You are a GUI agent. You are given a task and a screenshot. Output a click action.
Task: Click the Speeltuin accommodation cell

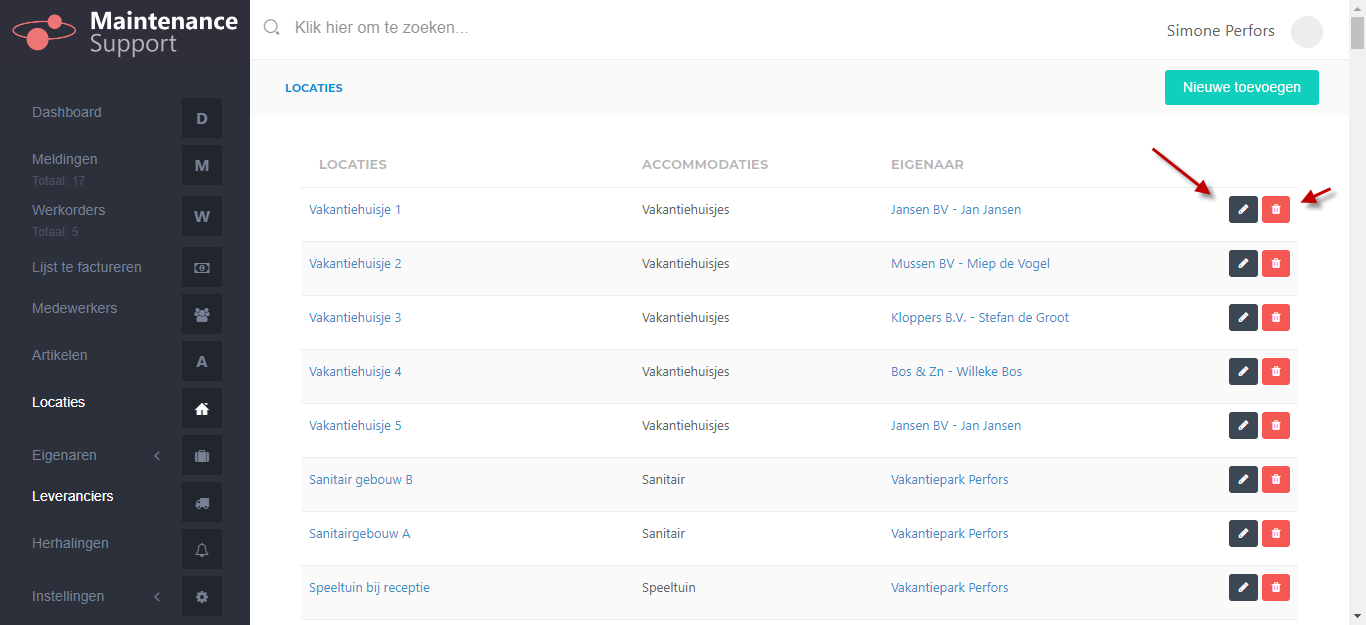[669, 588]
